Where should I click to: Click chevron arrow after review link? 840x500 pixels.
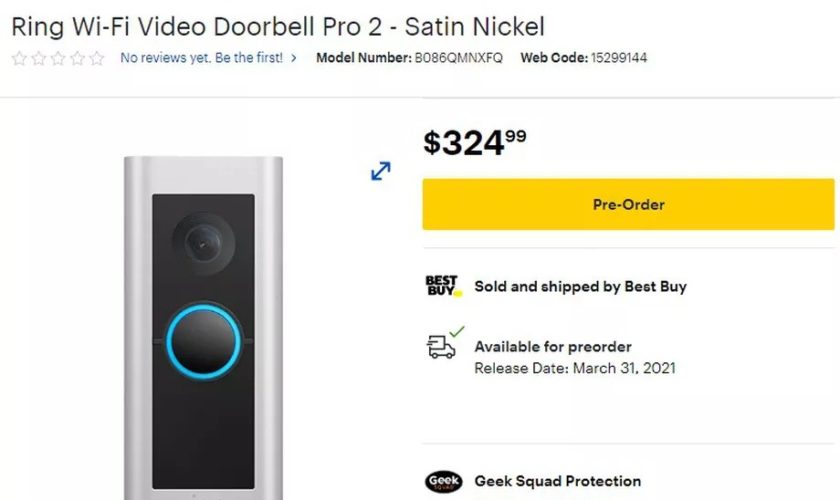click(x=294, y=58)
